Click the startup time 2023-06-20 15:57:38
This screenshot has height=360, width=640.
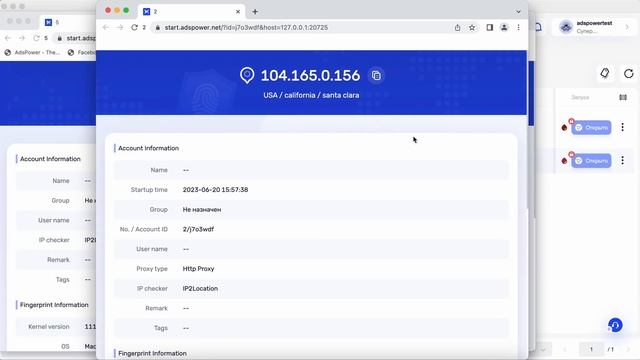tap(215, 190)
